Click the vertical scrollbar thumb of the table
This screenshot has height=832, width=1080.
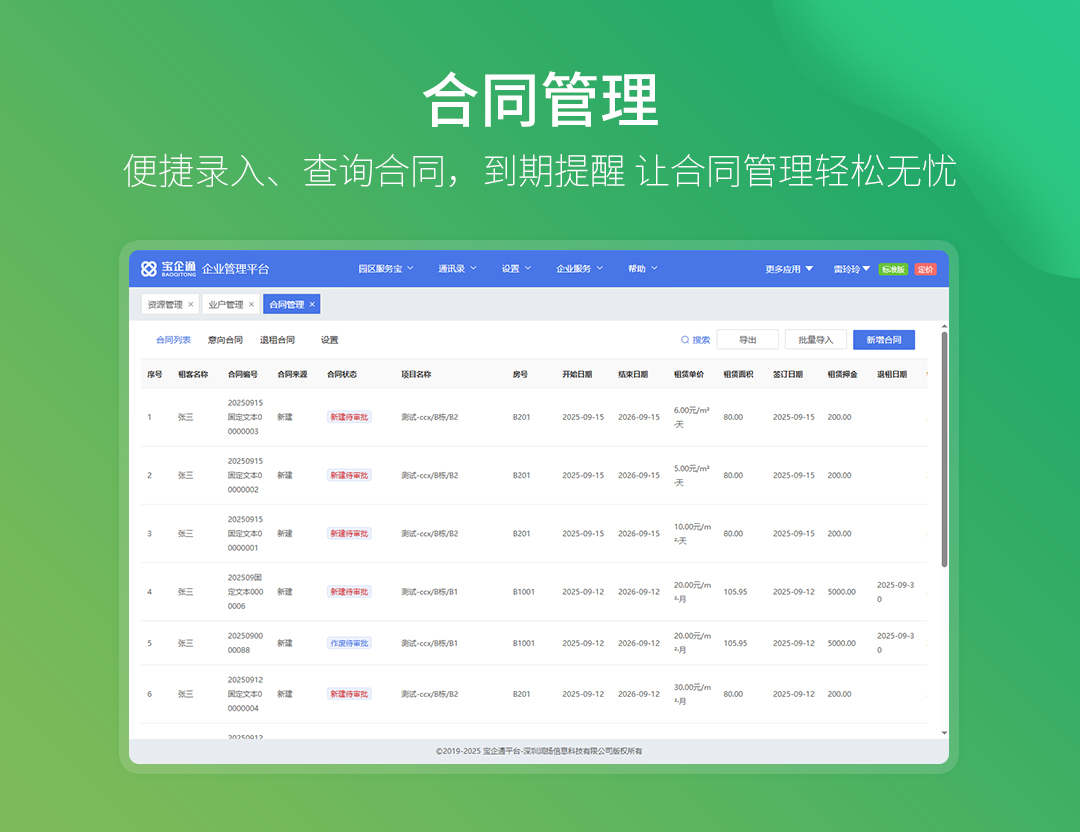coord(944,449)
